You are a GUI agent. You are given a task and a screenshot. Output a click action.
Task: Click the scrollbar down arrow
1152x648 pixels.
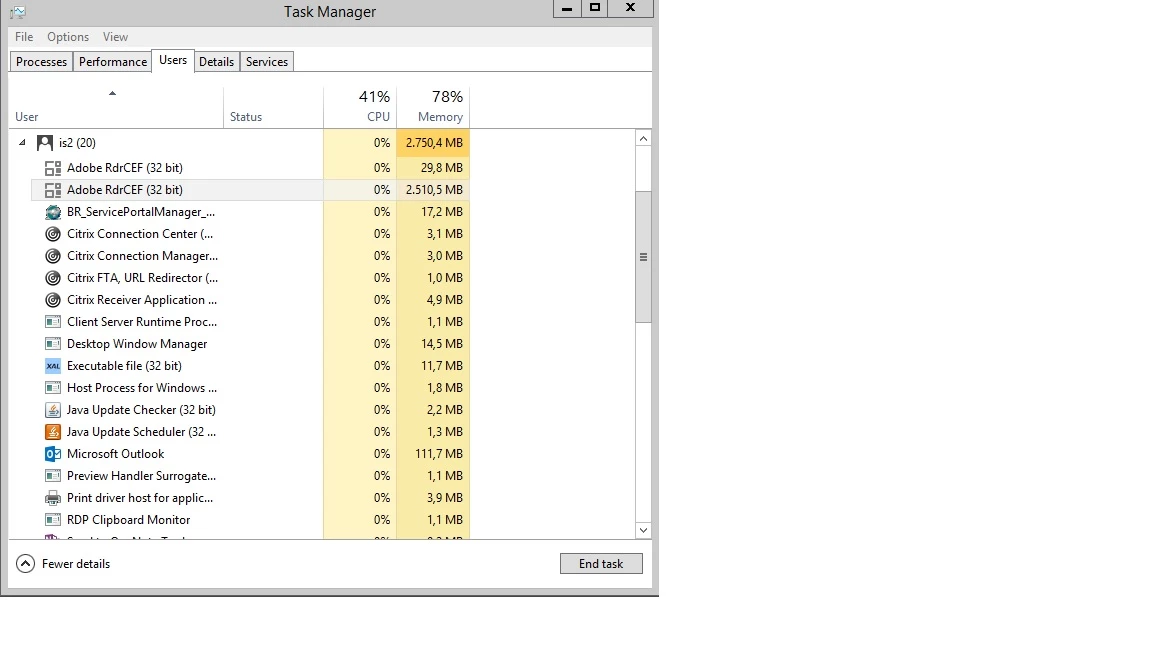644,530
